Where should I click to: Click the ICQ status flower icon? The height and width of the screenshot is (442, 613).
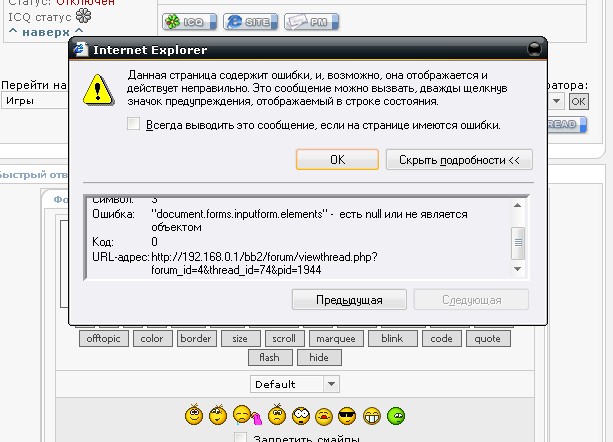click(83, 16)
